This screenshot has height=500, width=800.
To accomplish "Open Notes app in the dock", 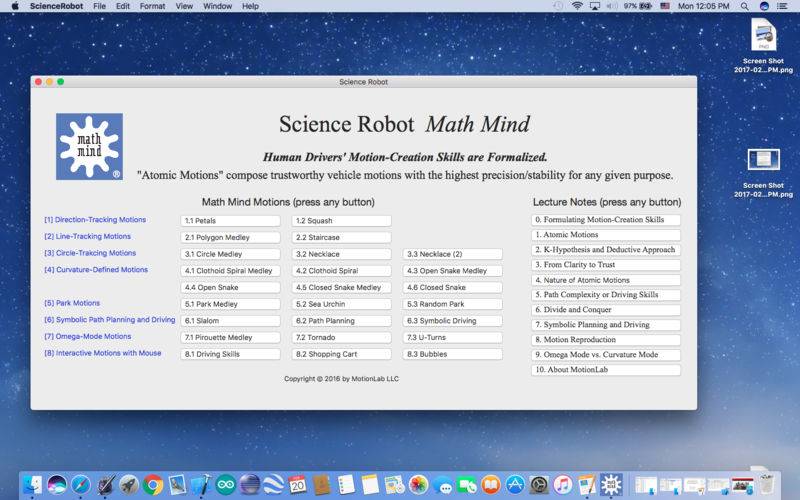I will coord(370,485).
